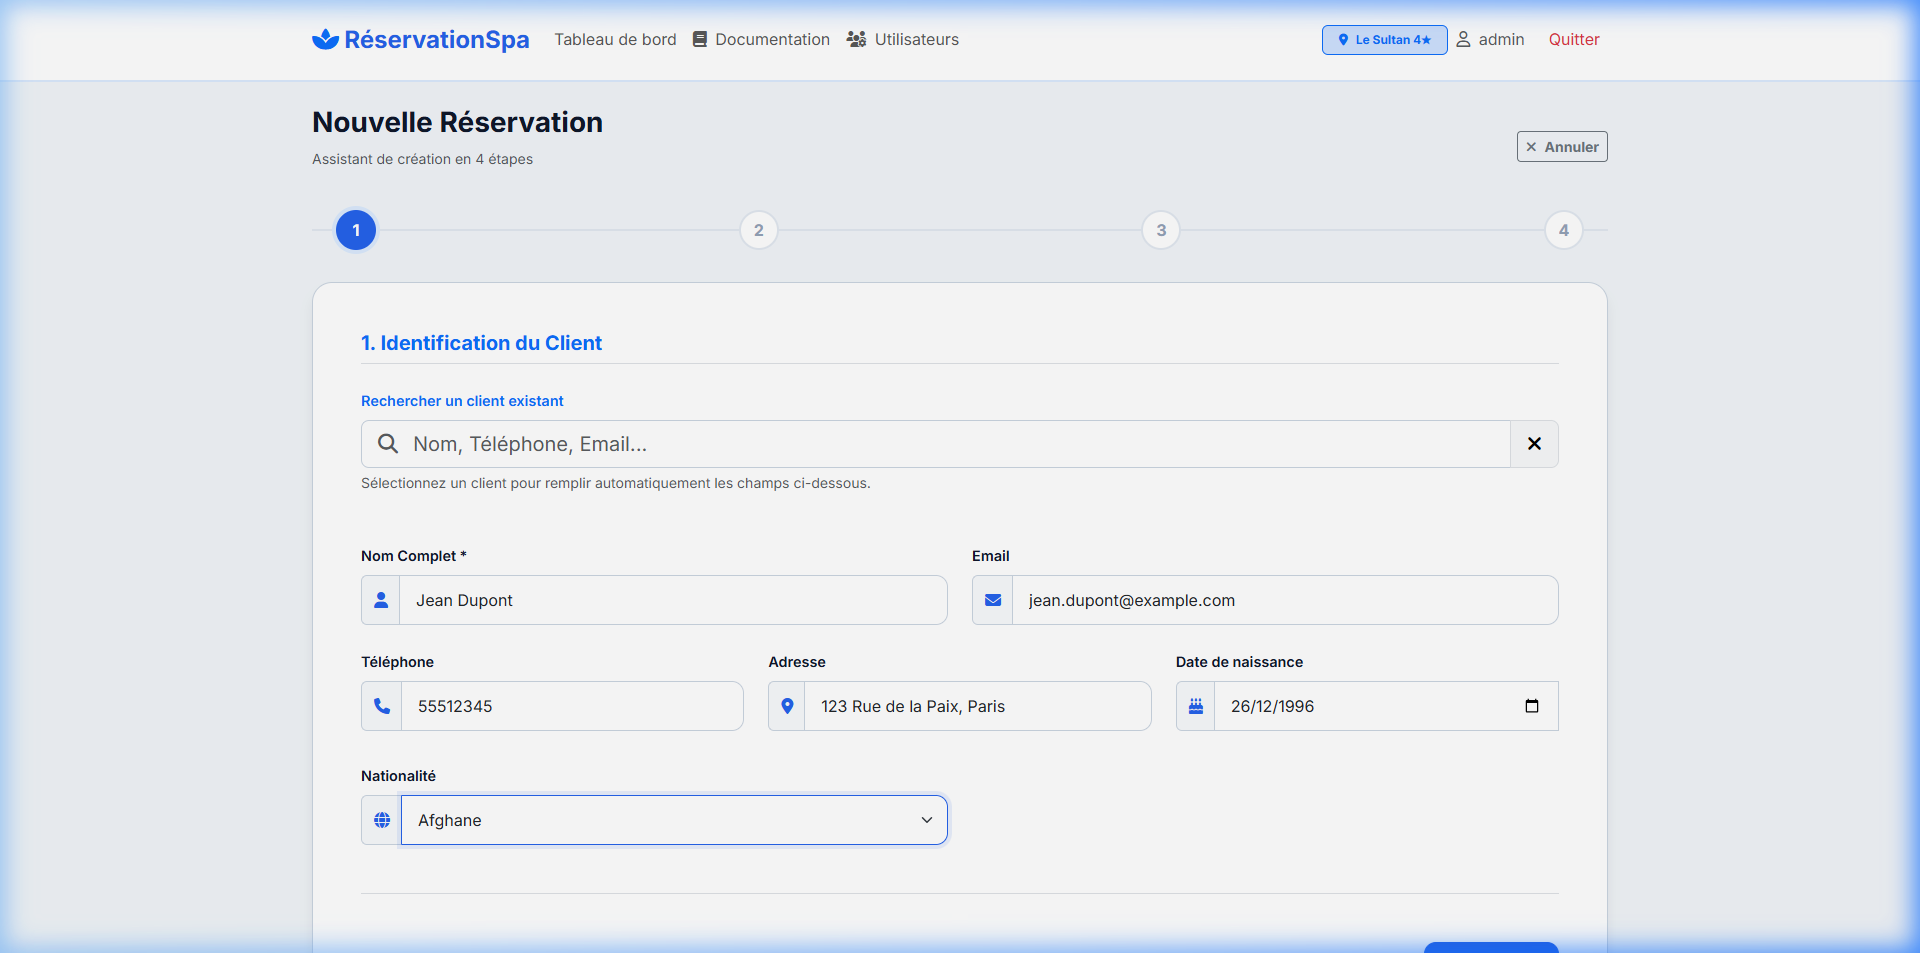This screenshot has height=953, width=1920.
Task: Open the Nationalité dropdown showing Afghane
Action: [674, 820]
